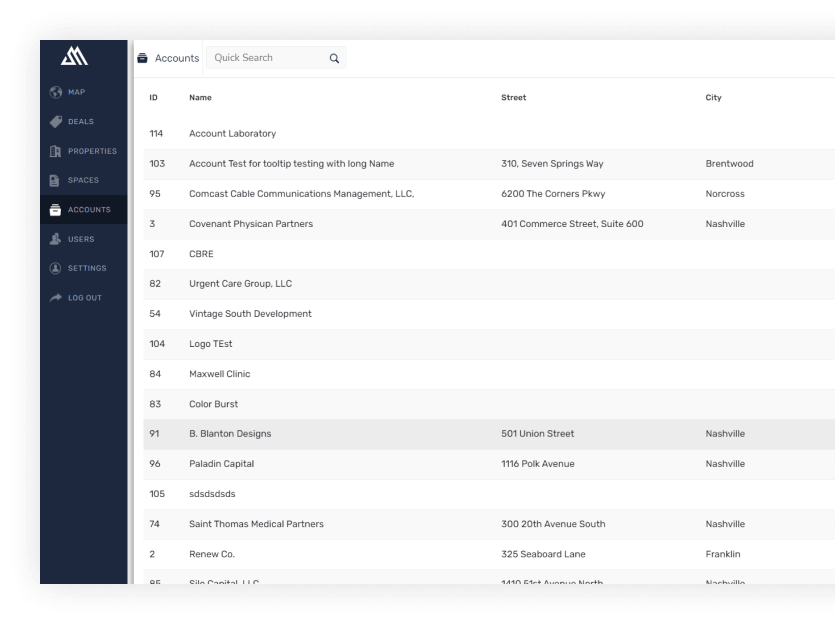Sort the table by the Name column header
Image resolution: width=835 pixels, height=624 pixels.
tap(200, 98)
